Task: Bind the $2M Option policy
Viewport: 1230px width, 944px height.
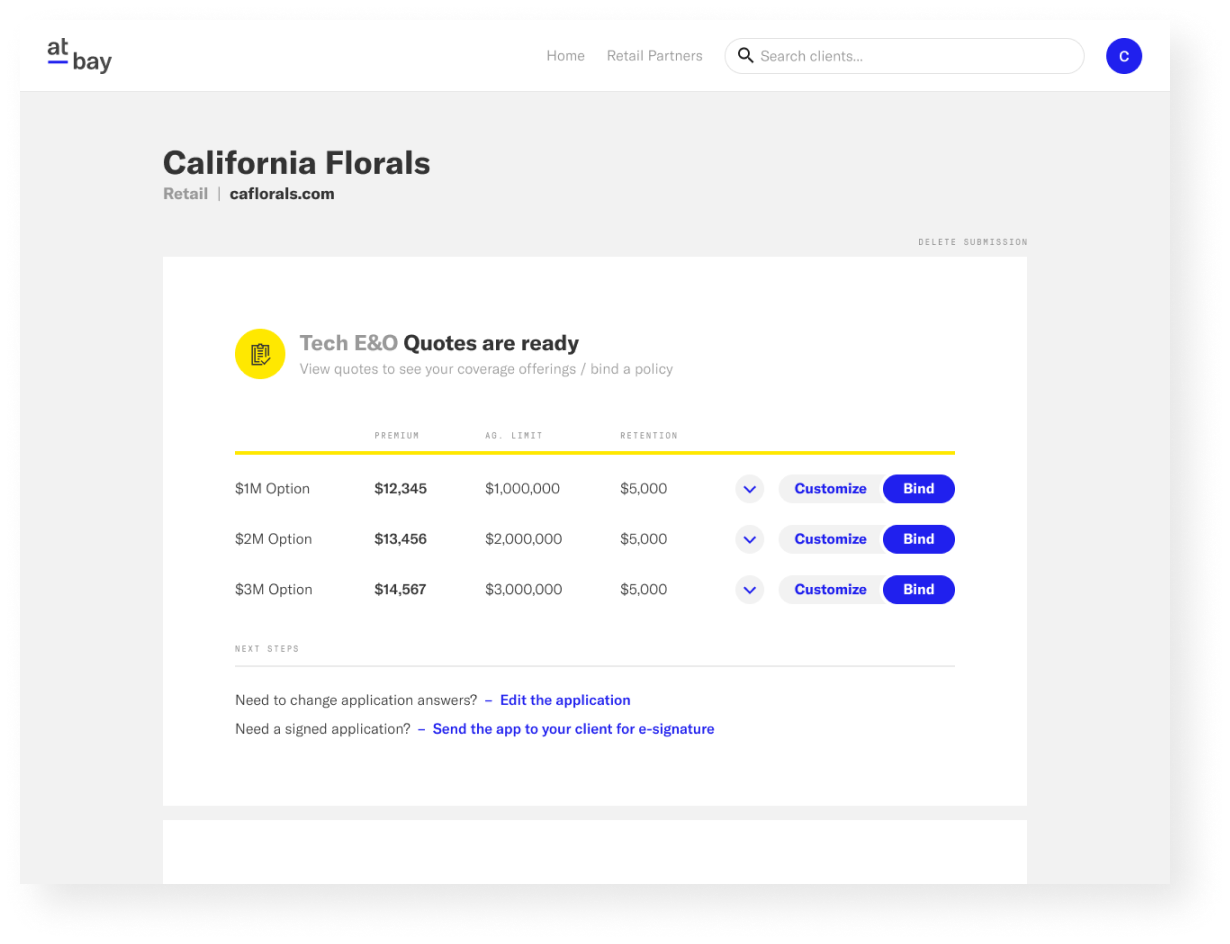Action: (918, 539)
